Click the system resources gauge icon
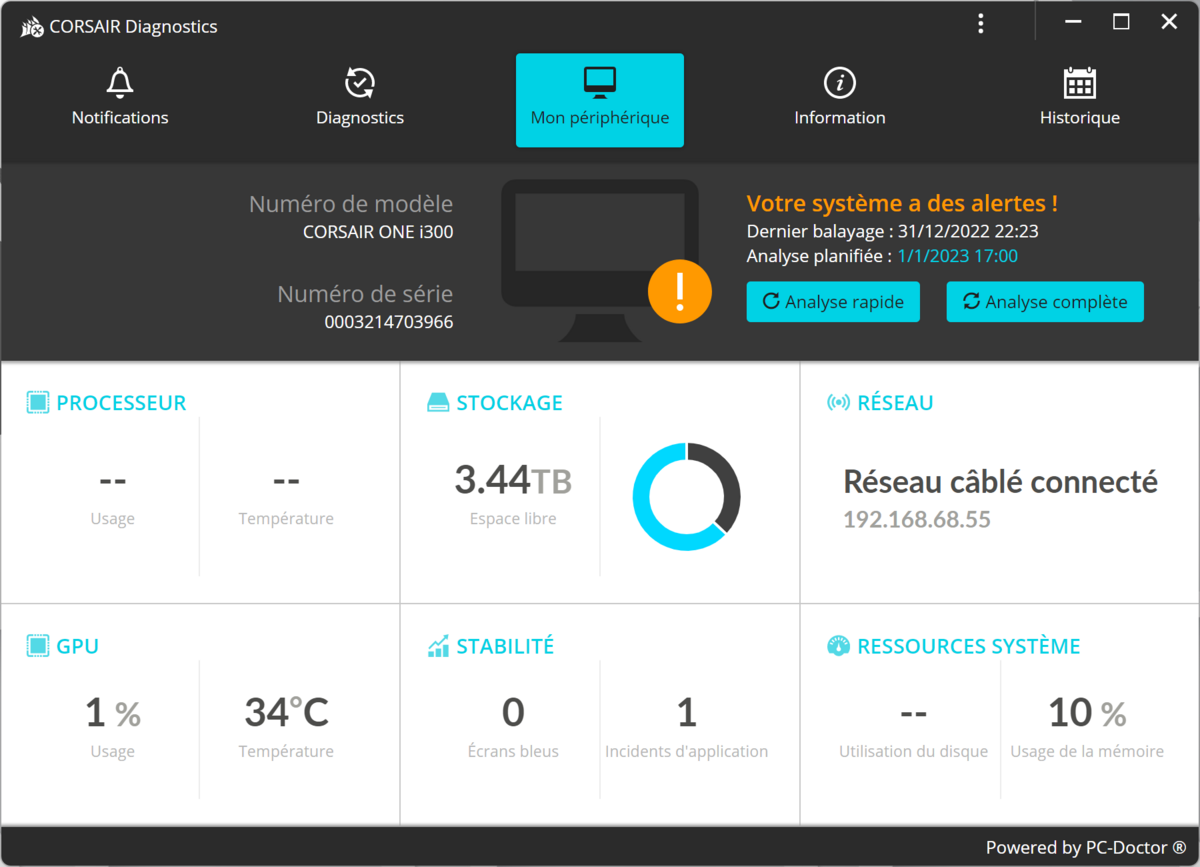Screen dimensions: 1200x867 (x=838, y=646)
